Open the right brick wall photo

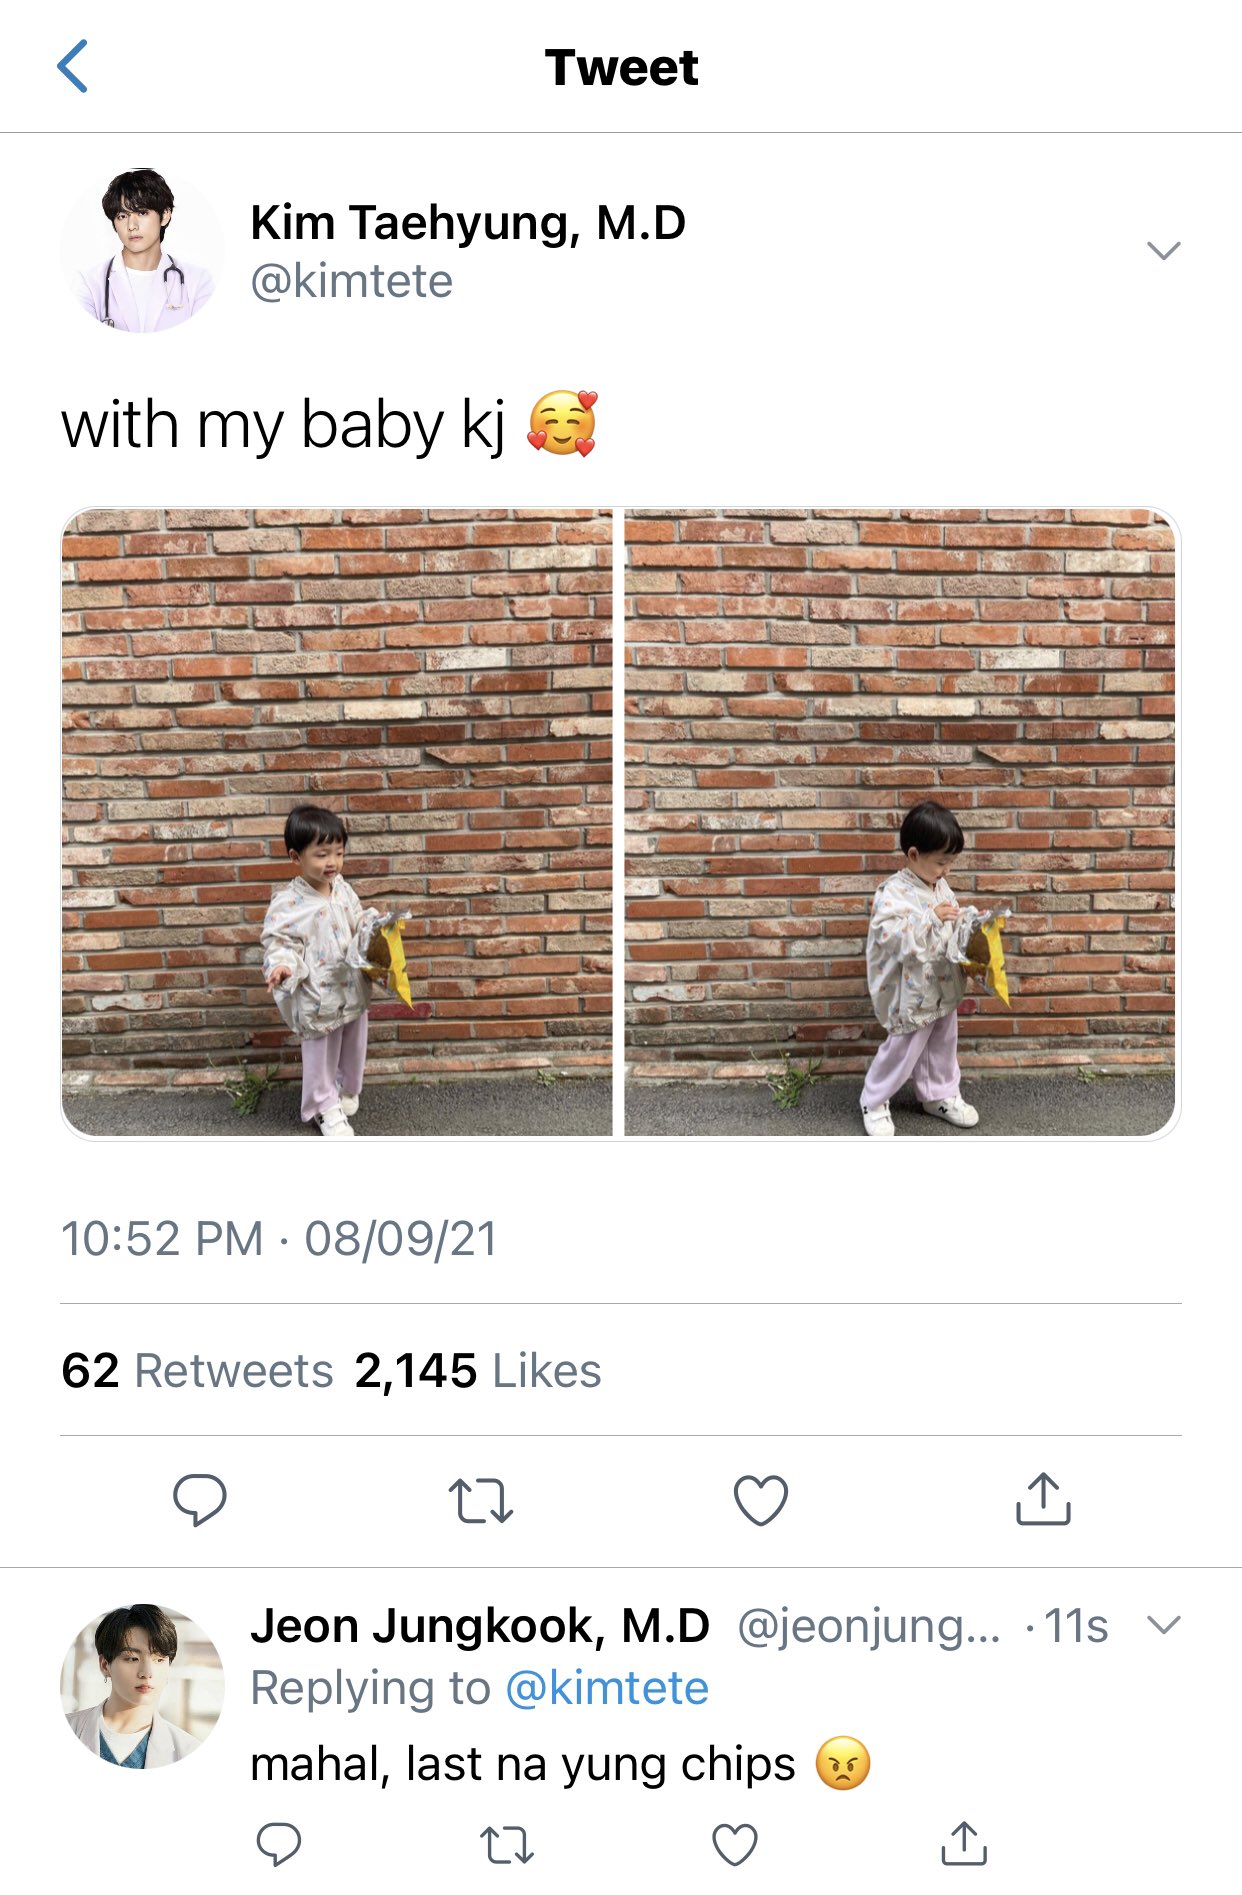click(x=901, y=823)
